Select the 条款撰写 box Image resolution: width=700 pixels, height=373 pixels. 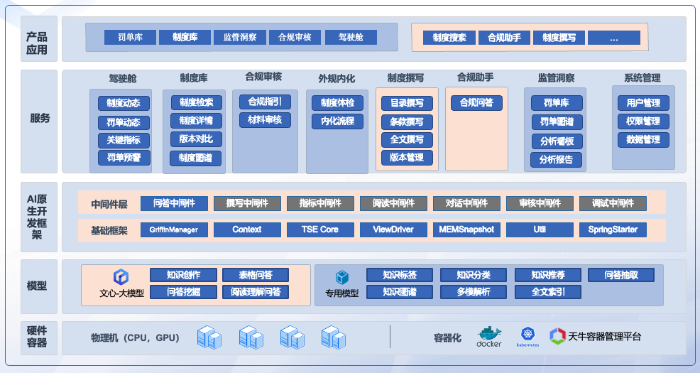pyautogui.click(x=407, y=122)
